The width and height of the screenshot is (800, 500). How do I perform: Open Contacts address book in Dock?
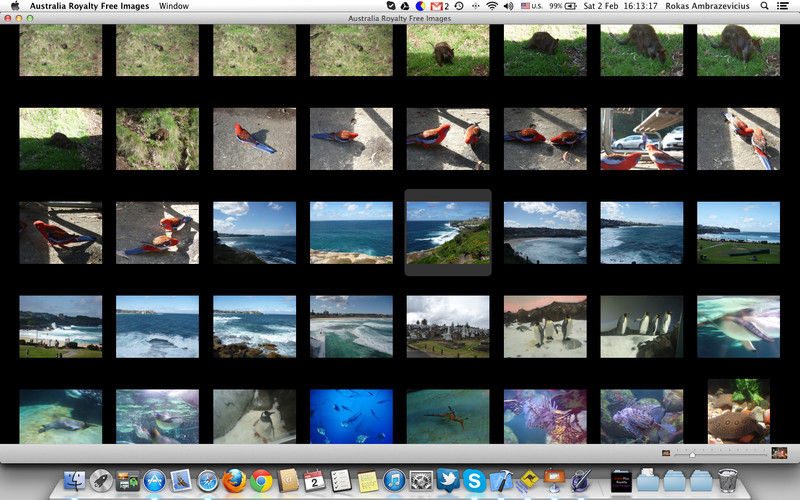pos(288,481)
